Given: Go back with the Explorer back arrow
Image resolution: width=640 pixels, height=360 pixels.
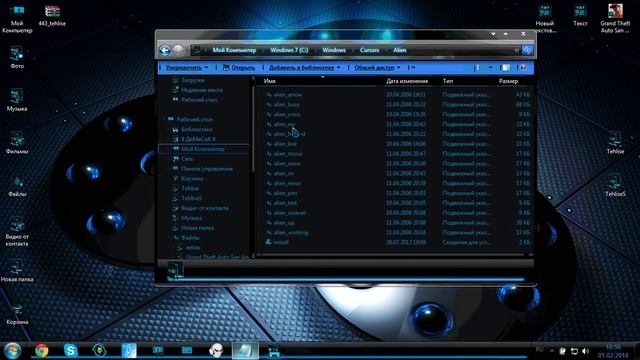Looking at the screenshot, I should (x=165, y=50).
